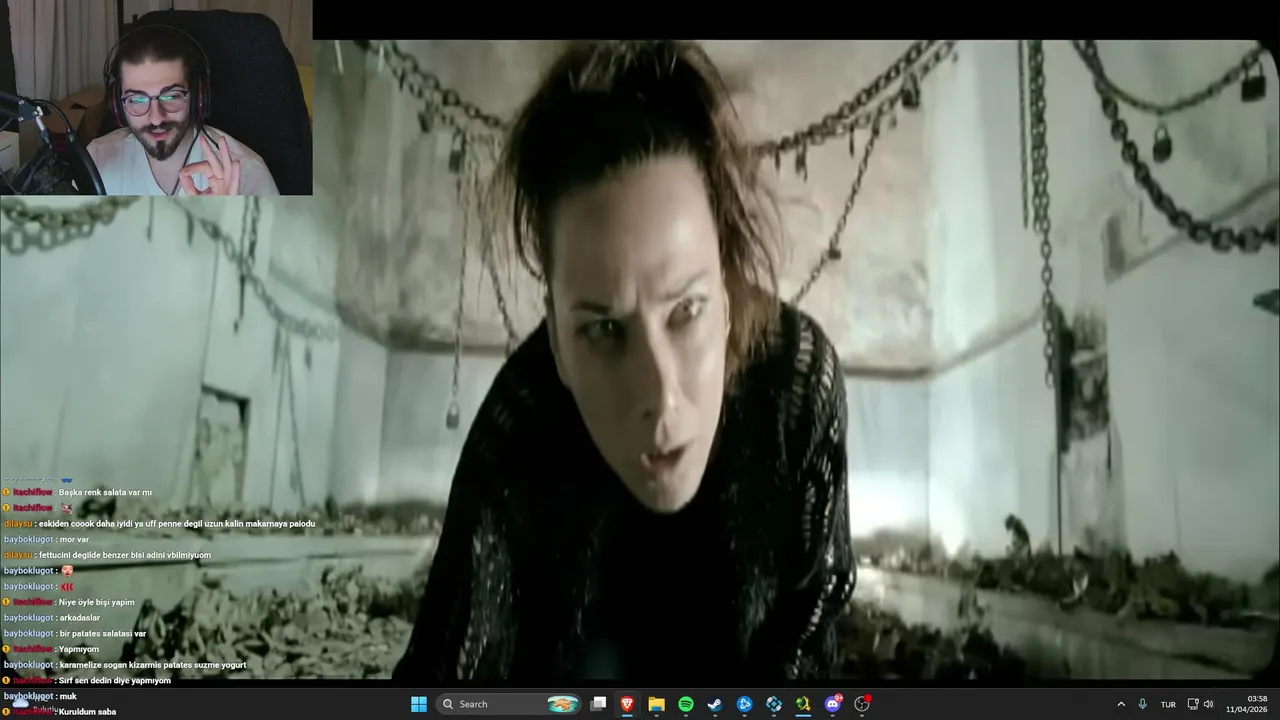Switch to the Brave browser taskbar icon
1280x720 pixels.
[x=627, y=704]
